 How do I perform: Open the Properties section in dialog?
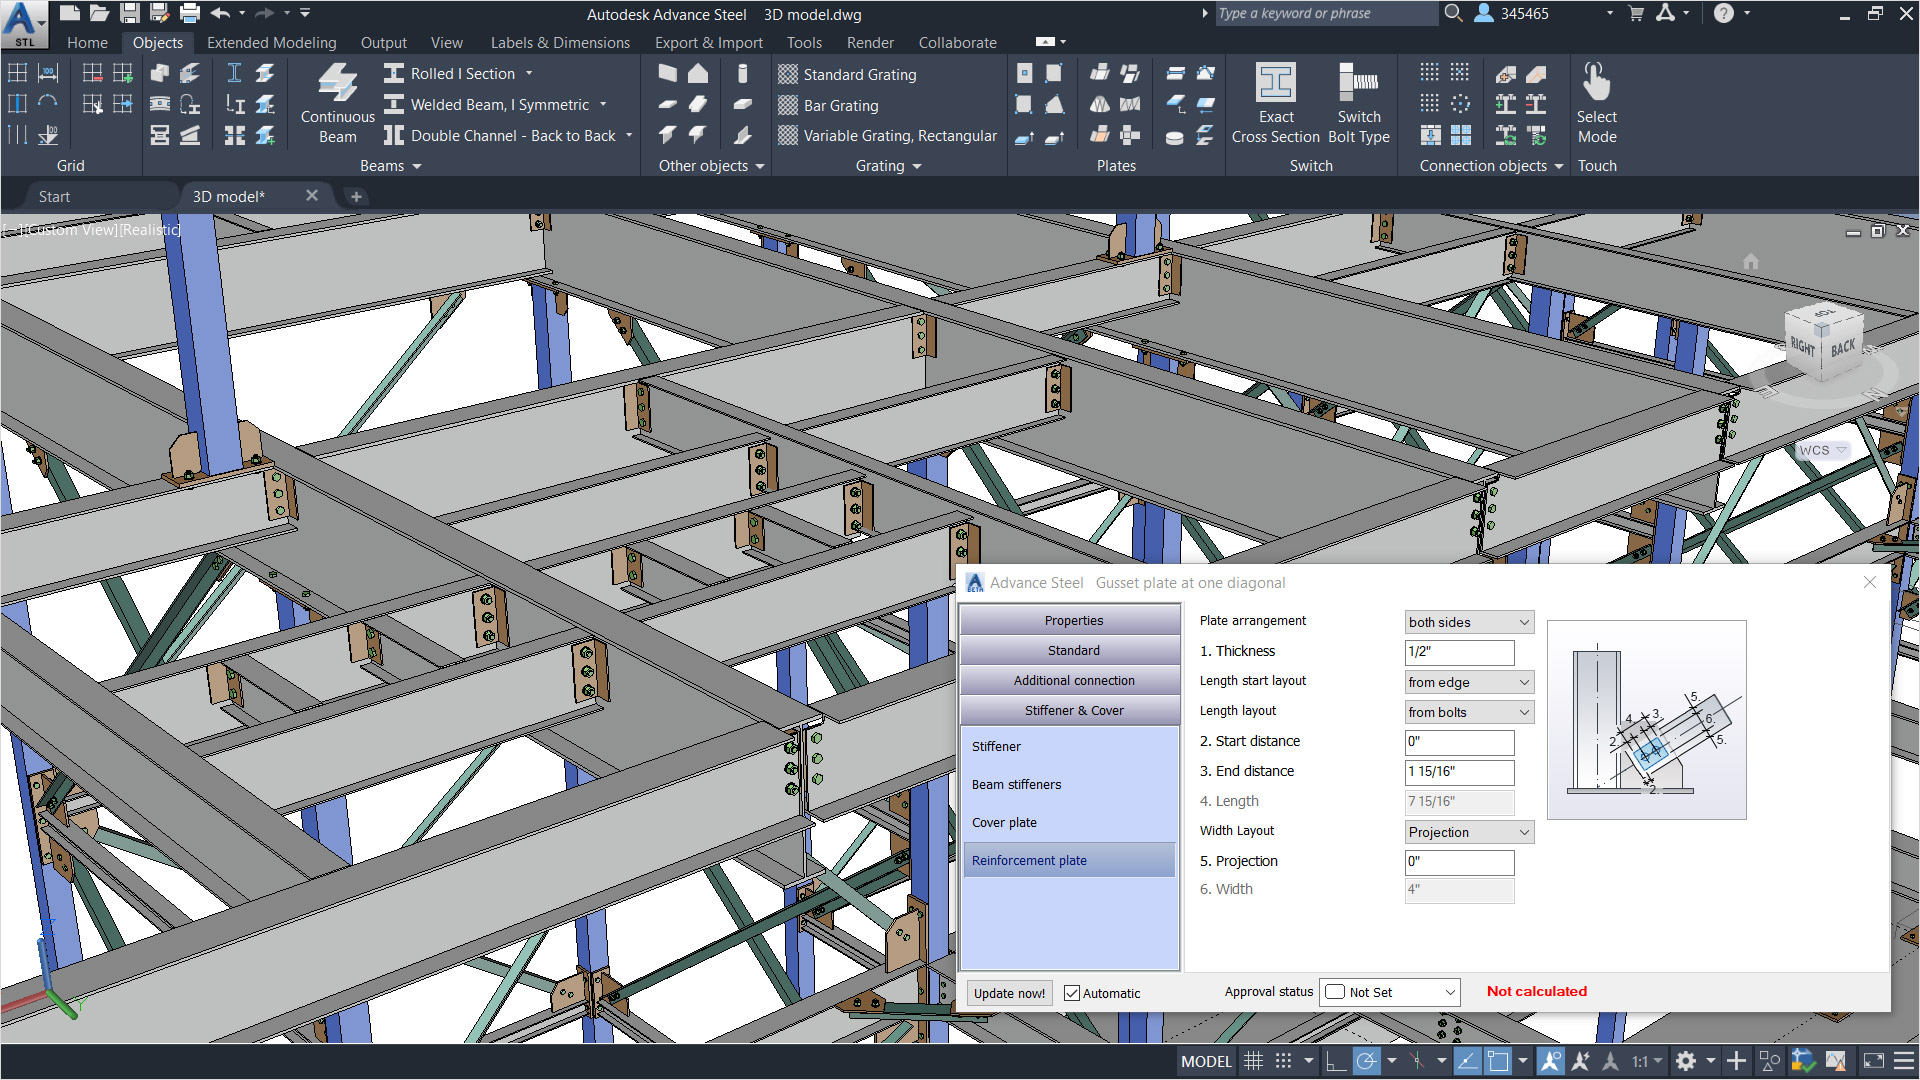pos(1070,621)
